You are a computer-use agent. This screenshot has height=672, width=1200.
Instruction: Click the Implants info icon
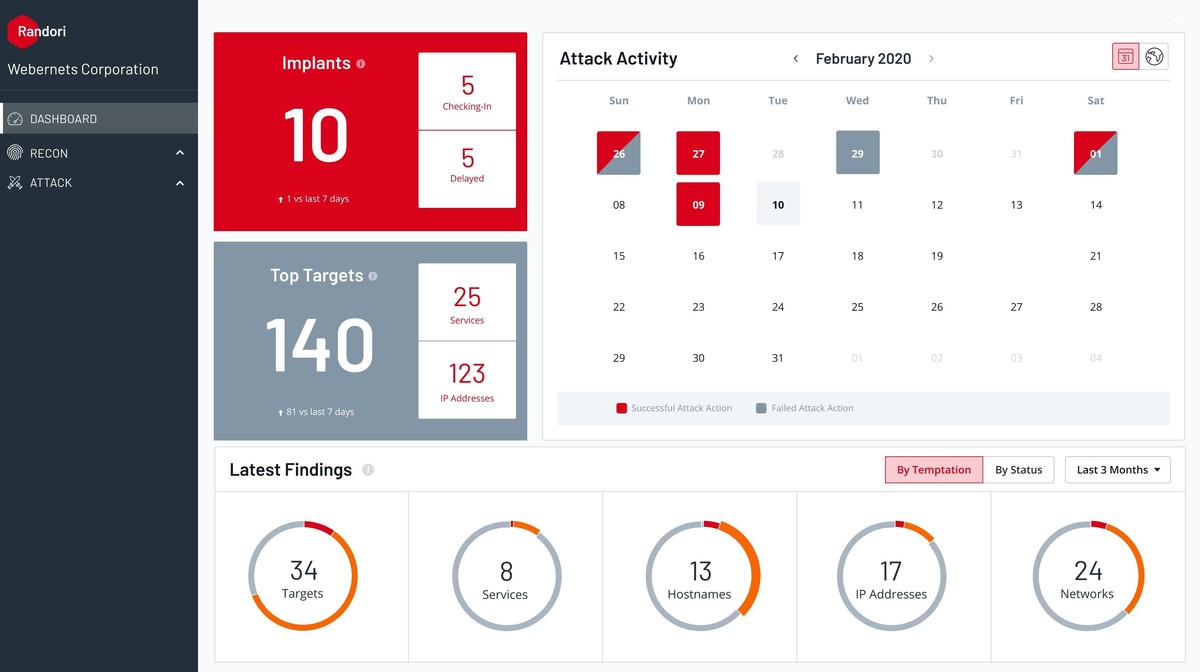(x=361, y=63)
